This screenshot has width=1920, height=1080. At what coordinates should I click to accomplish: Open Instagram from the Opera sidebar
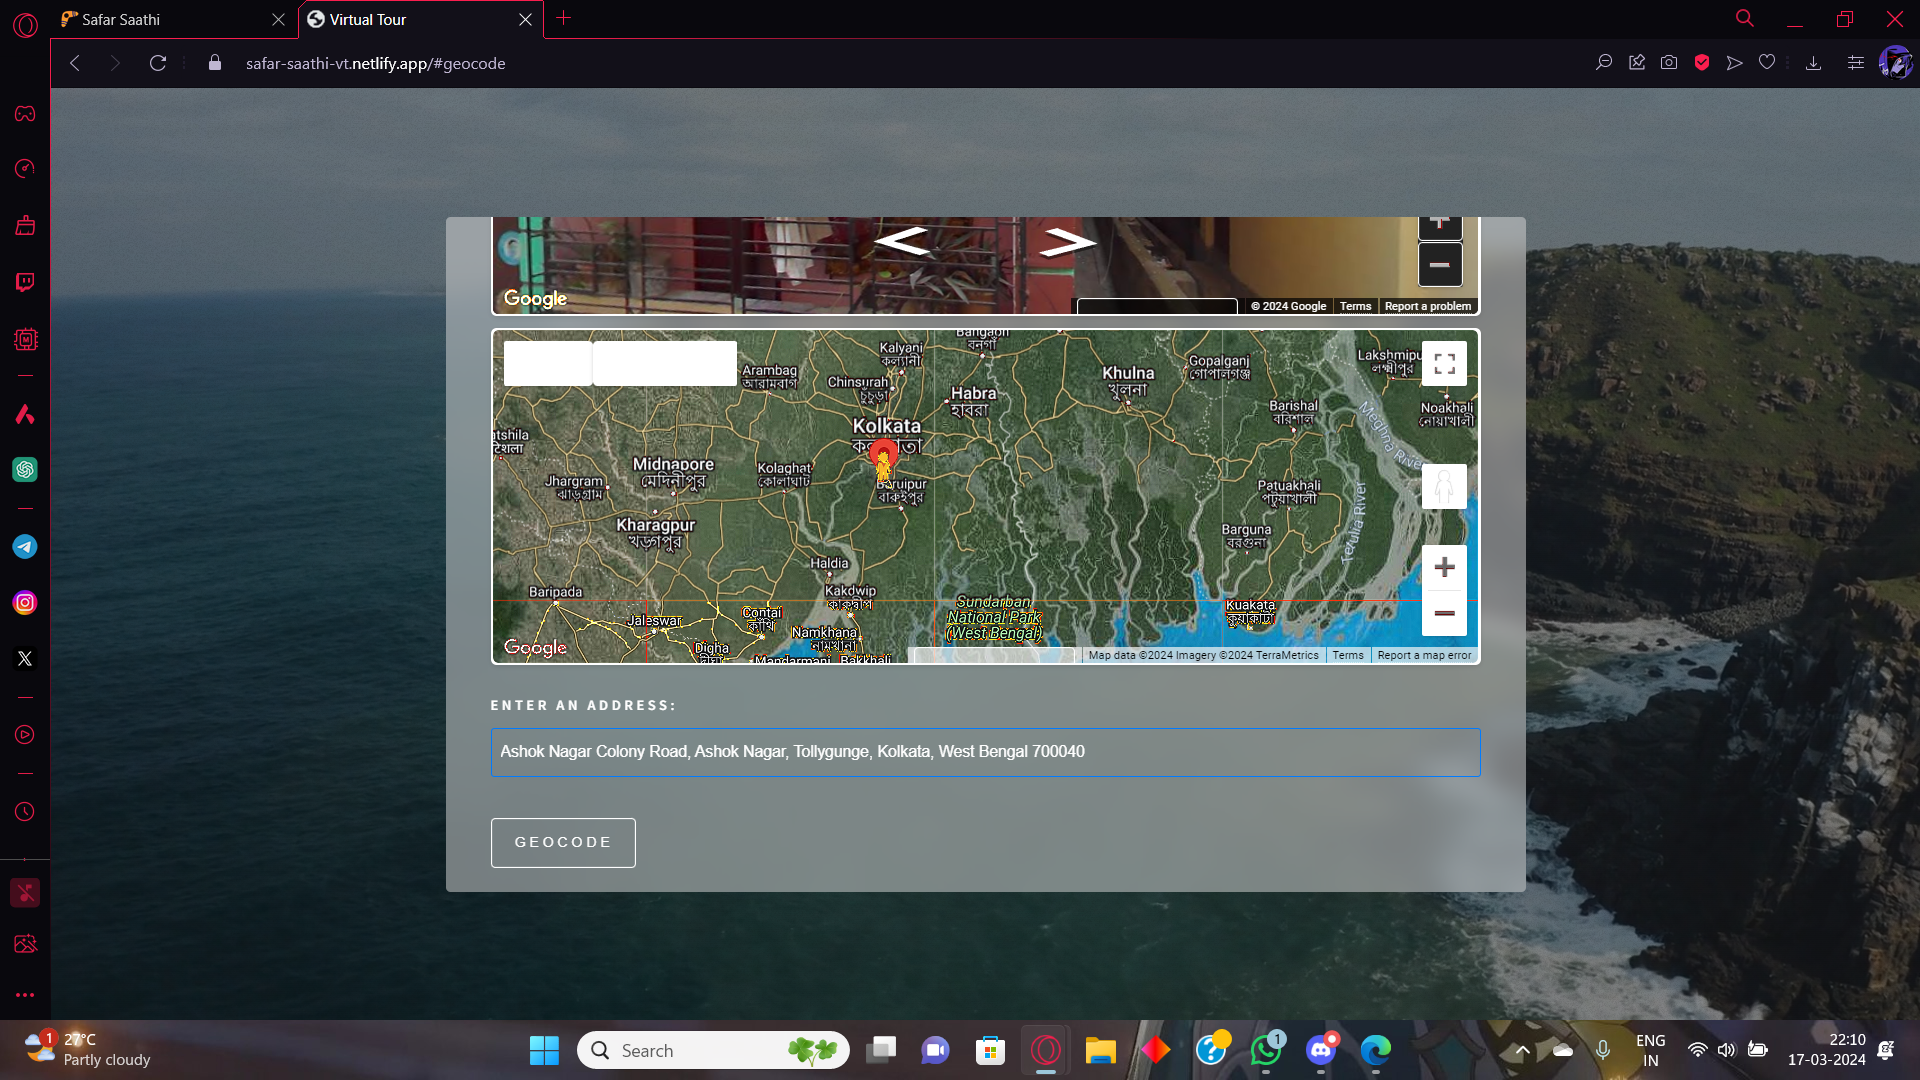click(25, 603)
